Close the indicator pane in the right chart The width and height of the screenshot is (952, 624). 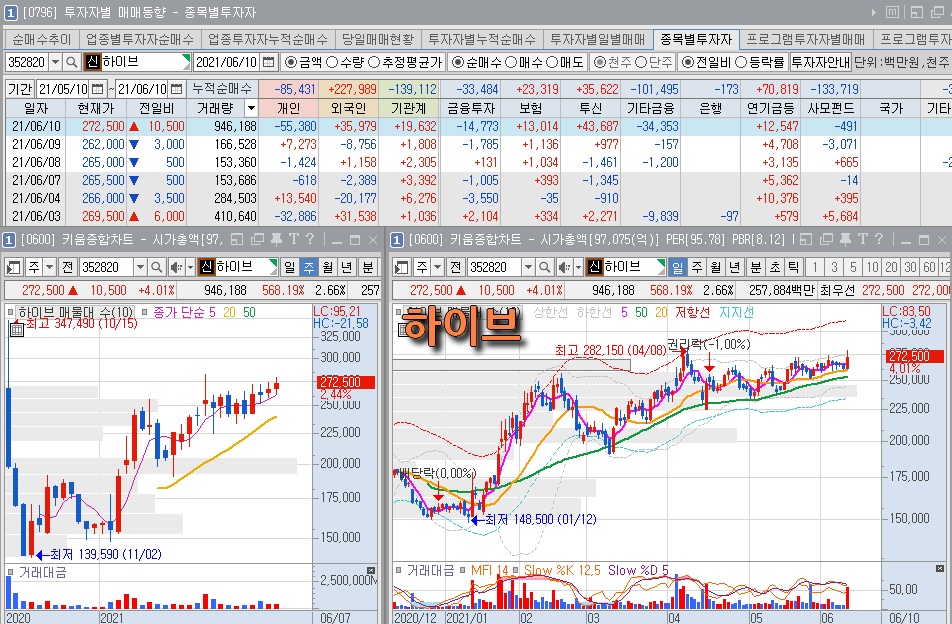(x=940, y=569)
